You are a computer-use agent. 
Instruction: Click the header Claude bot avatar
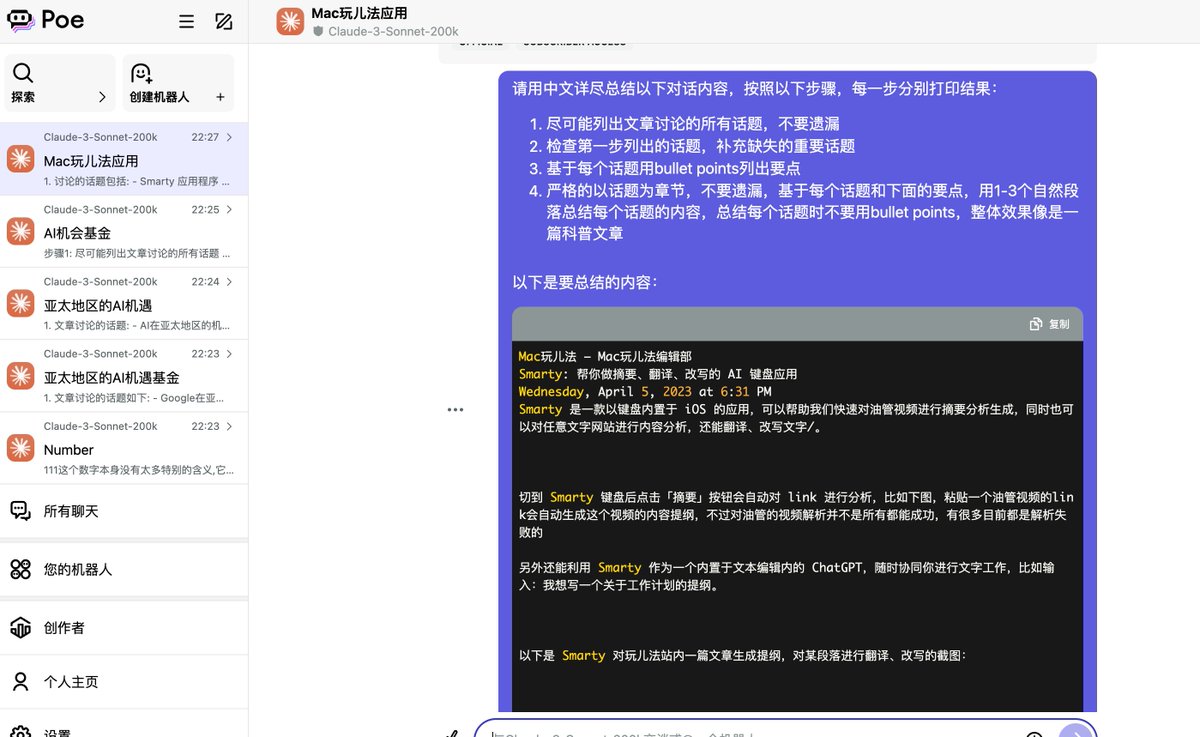point(290,22)
